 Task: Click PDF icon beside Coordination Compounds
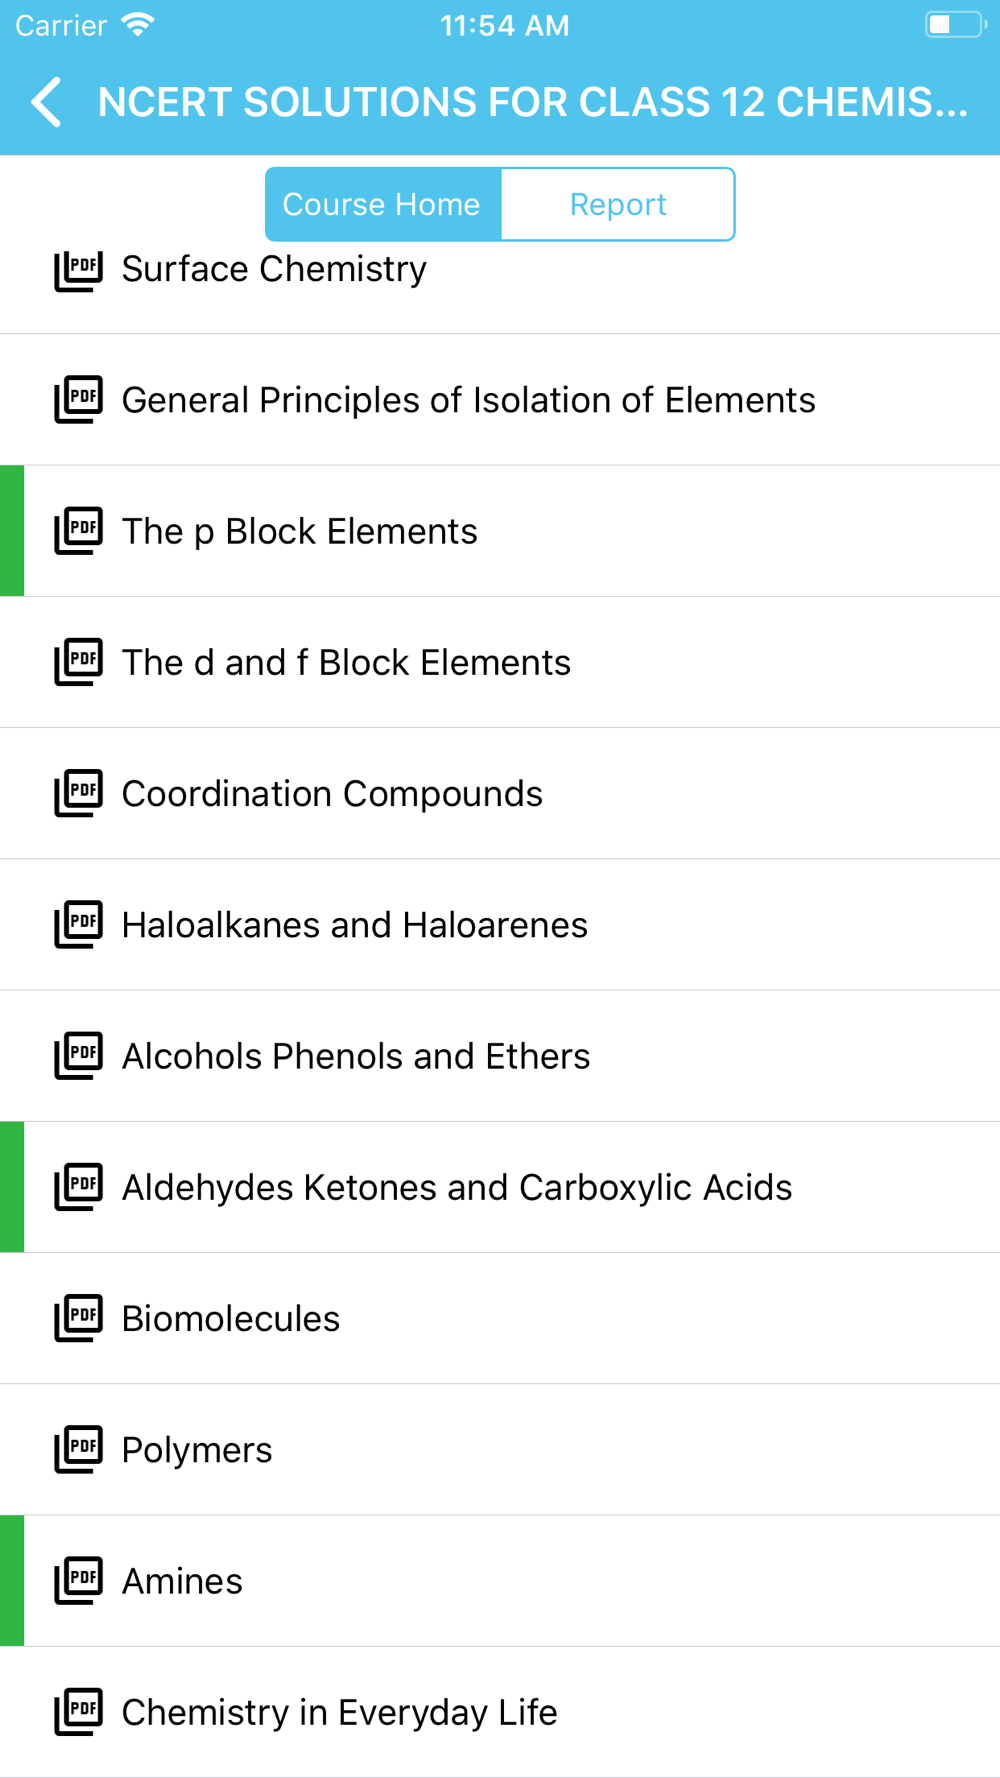point(78,793)
